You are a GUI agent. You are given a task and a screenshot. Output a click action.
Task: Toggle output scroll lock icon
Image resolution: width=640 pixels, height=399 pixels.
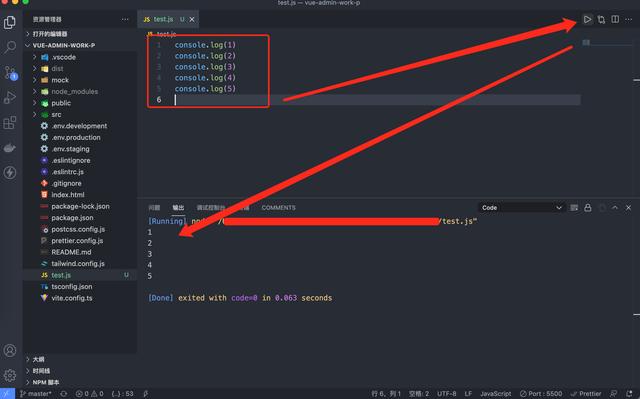pos(588,208)
